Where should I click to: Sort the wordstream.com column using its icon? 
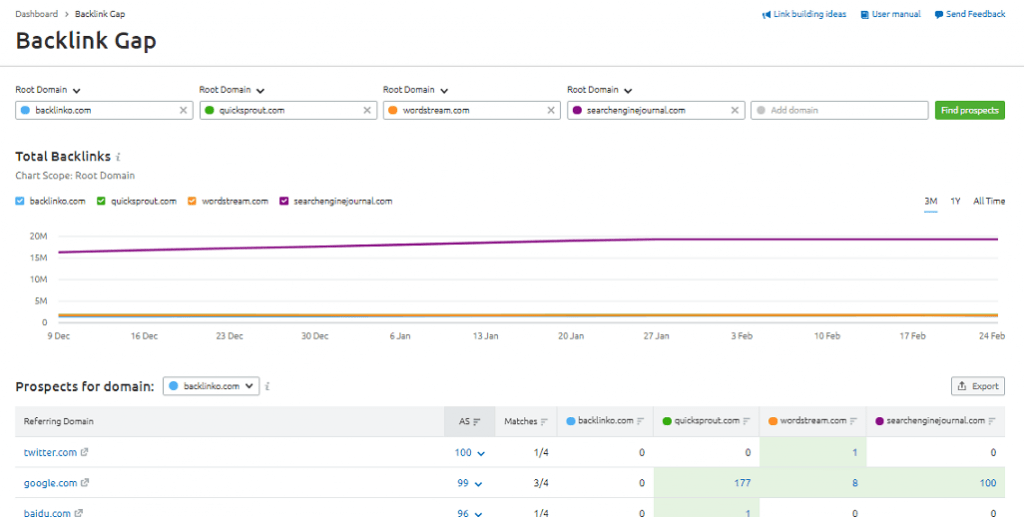click(x=854, y=421)
